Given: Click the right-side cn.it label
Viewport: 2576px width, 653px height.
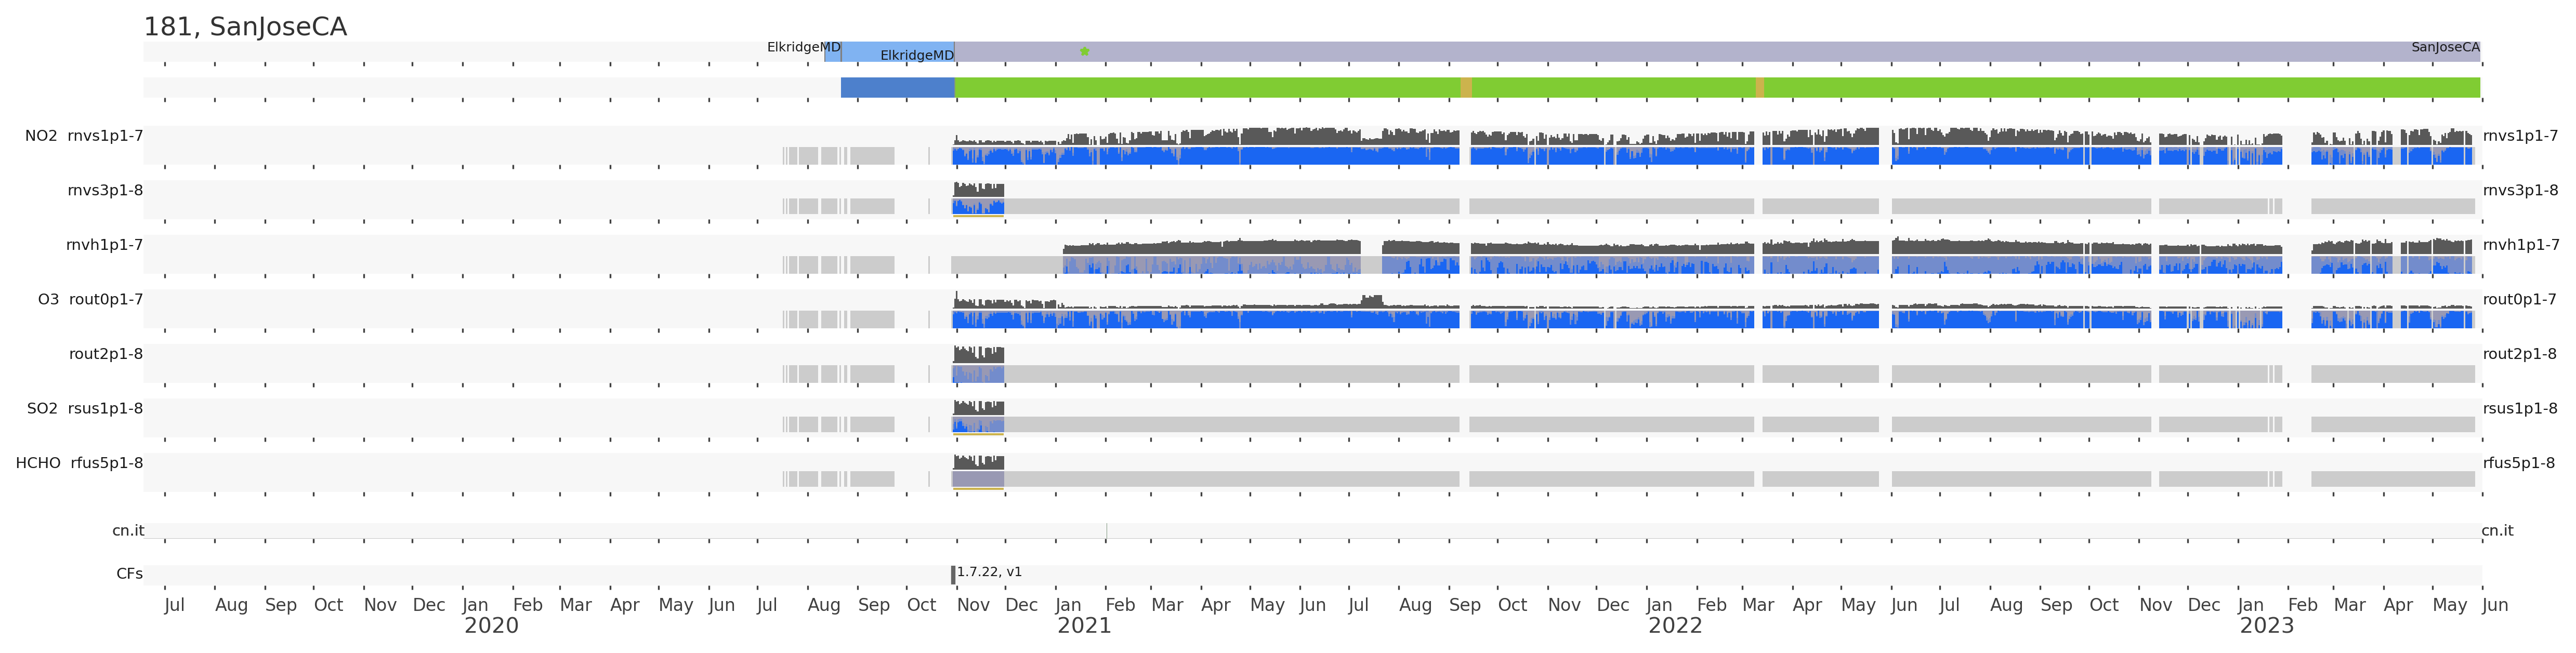Looking at the screenshot, I should 2497,531.
